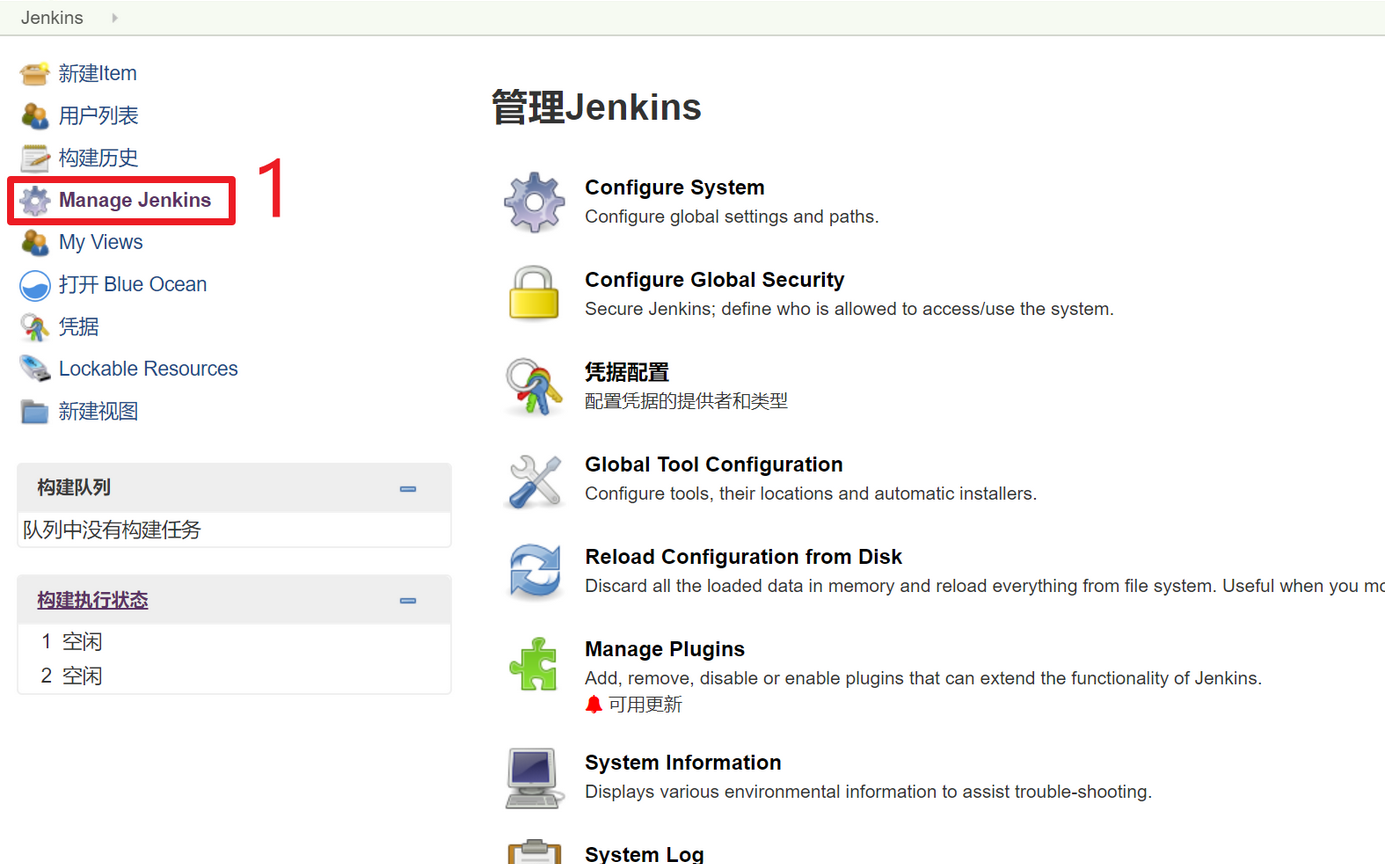Open System Log page
Image resolution: width=1385 pixels, height=864 pixels.
pyautogui.click(x=644, y=854)
